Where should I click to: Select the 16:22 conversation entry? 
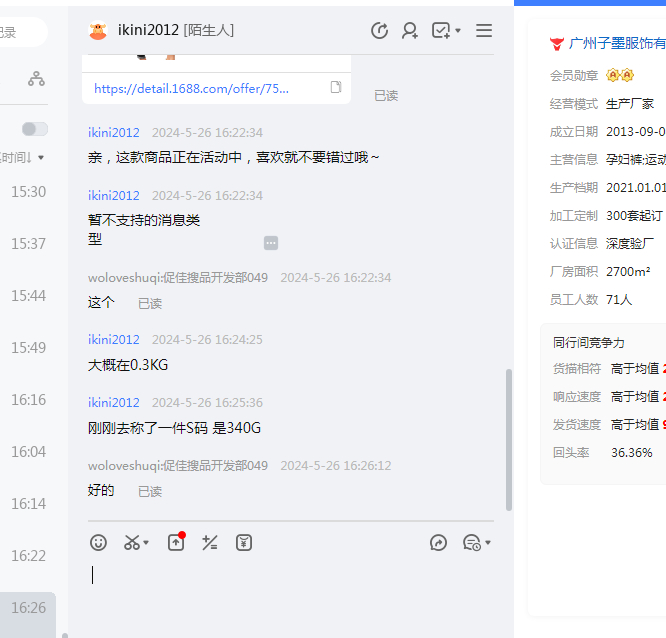point(28,556)
